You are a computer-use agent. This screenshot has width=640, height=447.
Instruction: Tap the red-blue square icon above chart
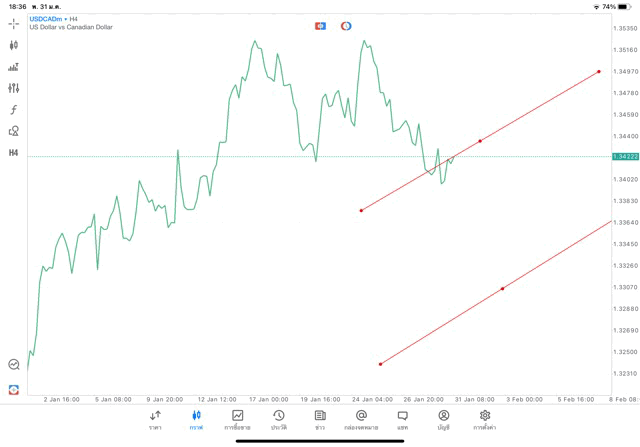320,26
